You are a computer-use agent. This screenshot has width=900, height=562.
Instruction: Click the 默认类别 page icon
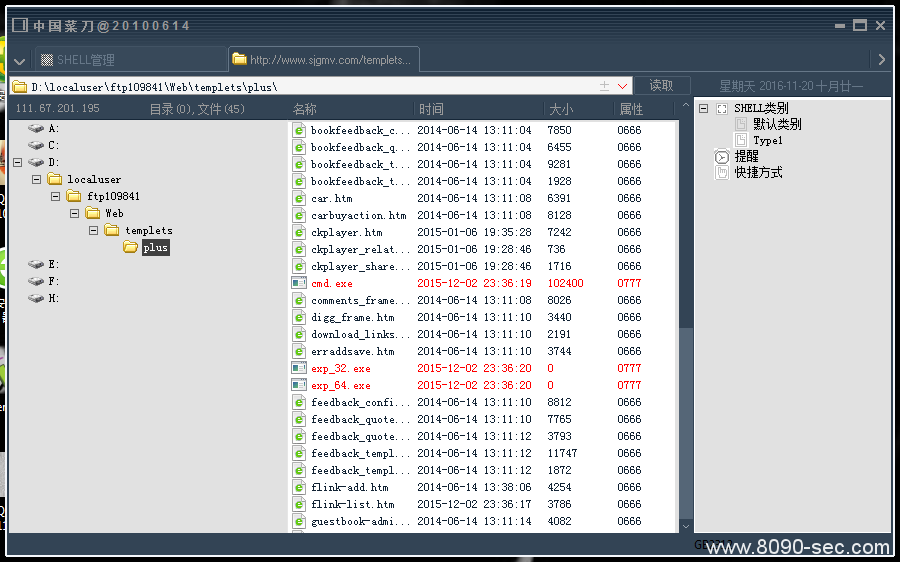coord(741,124)
